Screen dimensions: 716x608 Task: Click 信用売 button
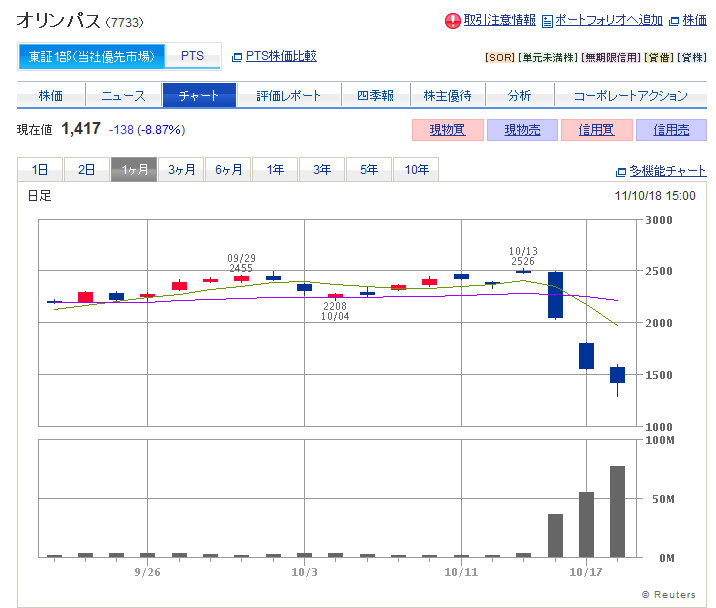tap(671, 130)
